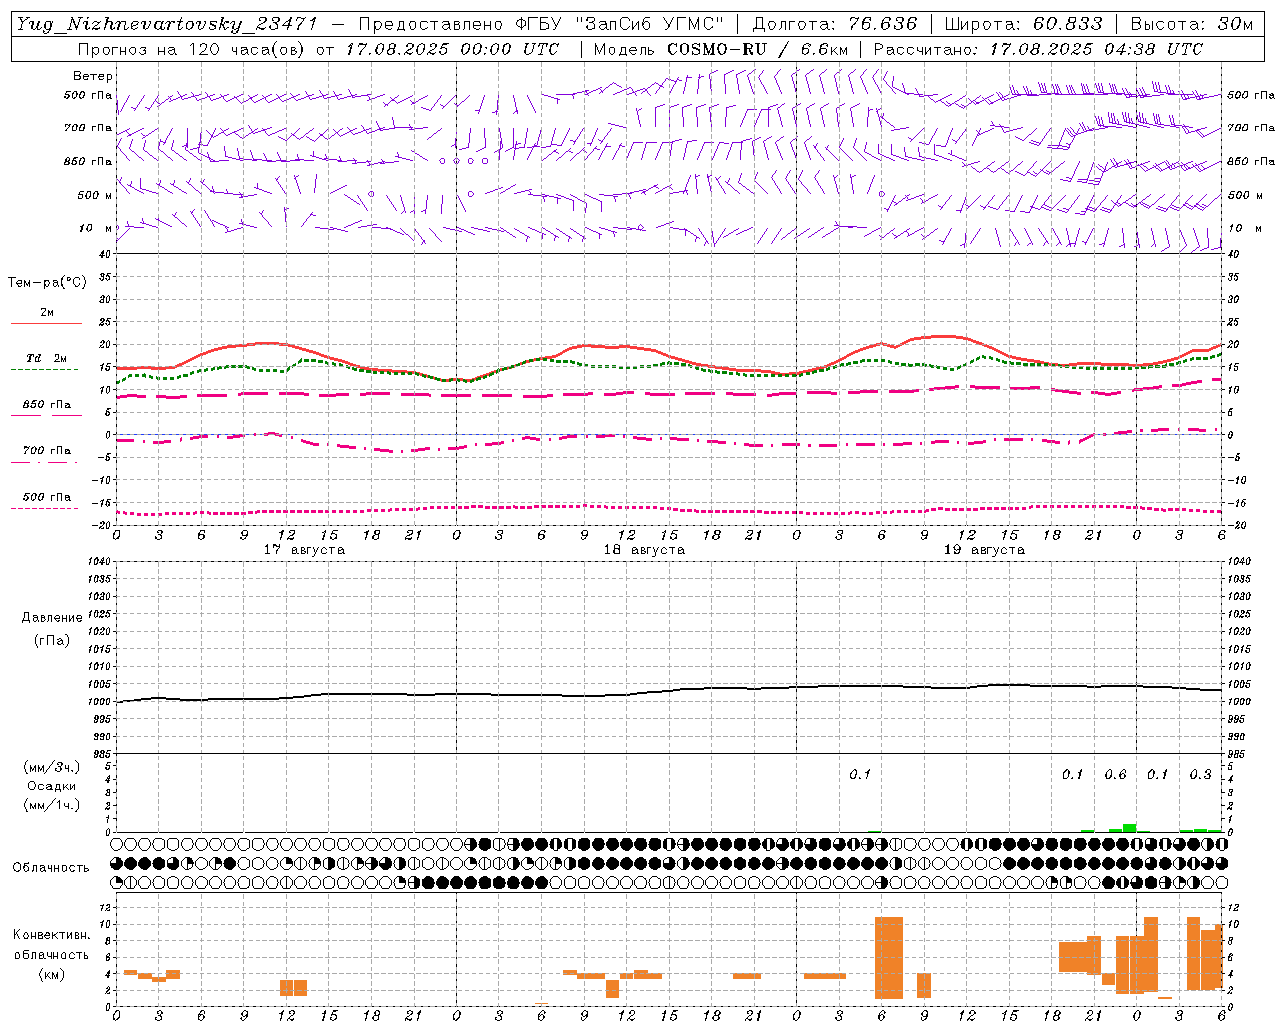Click the 0.6 precipitation value
Image resolution: width=1280 pixels, height=1024 pixels.
[1115, 774]
